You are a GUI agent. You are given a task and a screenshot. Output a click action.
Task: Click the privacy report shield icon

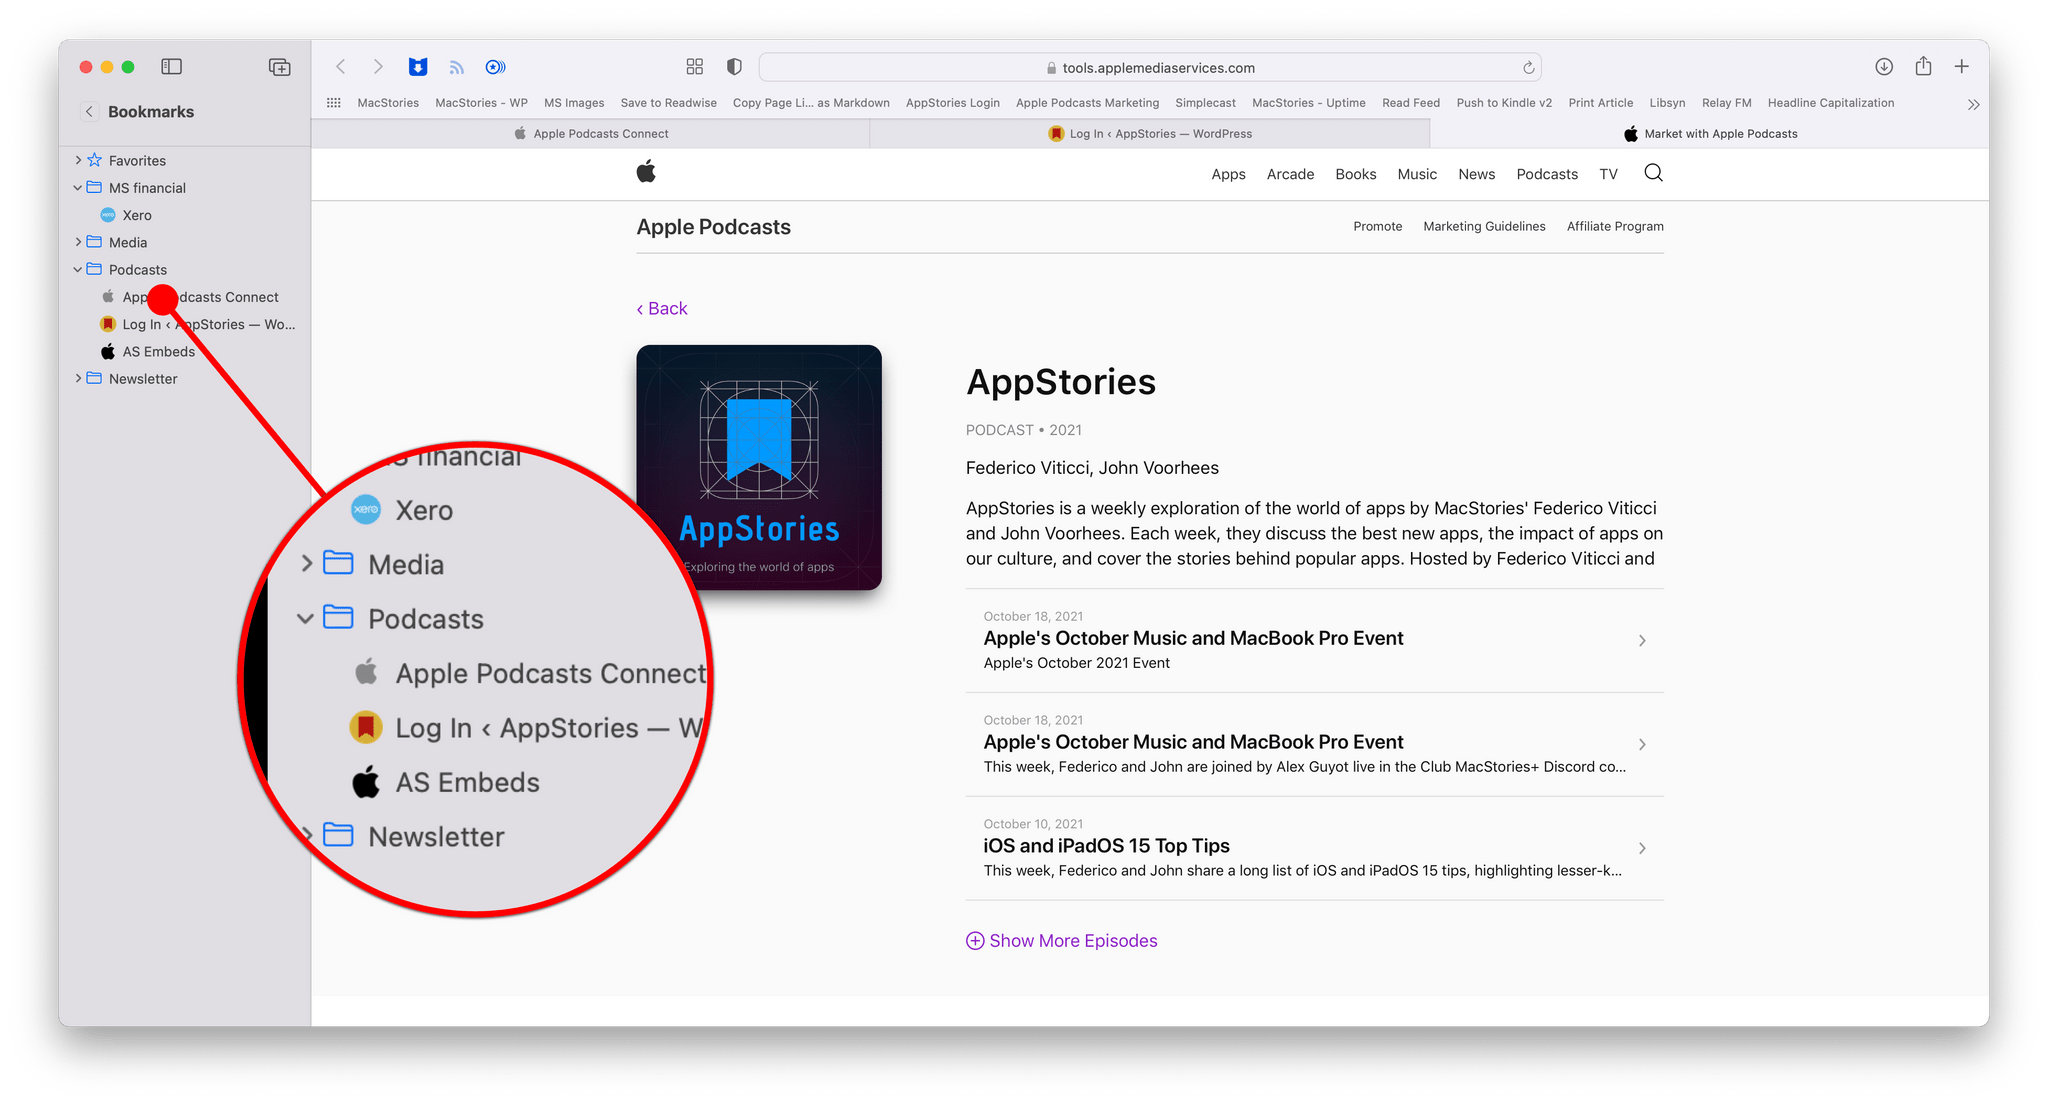click(734, 67)
